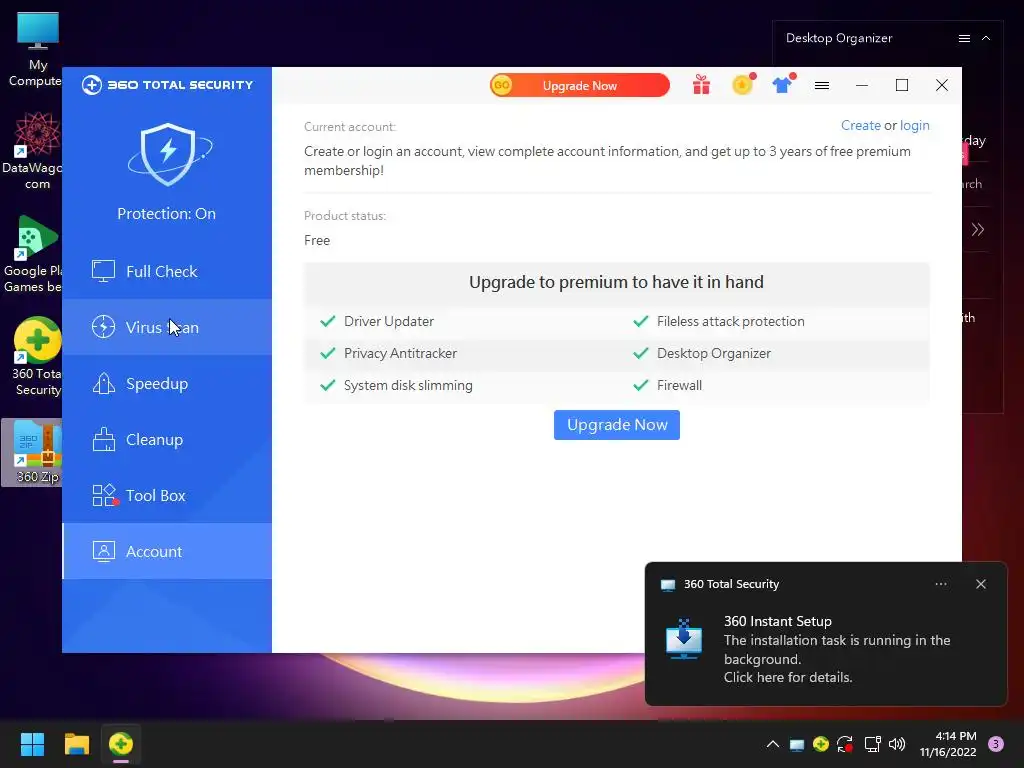Select the DataWagon.com desktop shortcut
The width and height of the screenshot is (1024, 768).
pos(35,152)
